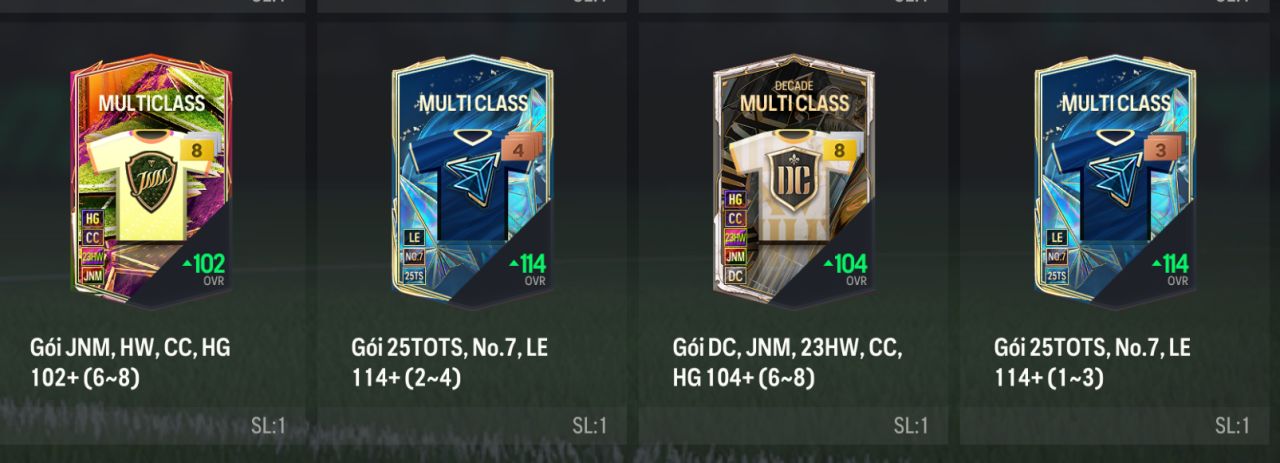
Task: Open Gói 25TOTS, No.7, LE 114+ (2~4)
Action: [x=450, y=363]
